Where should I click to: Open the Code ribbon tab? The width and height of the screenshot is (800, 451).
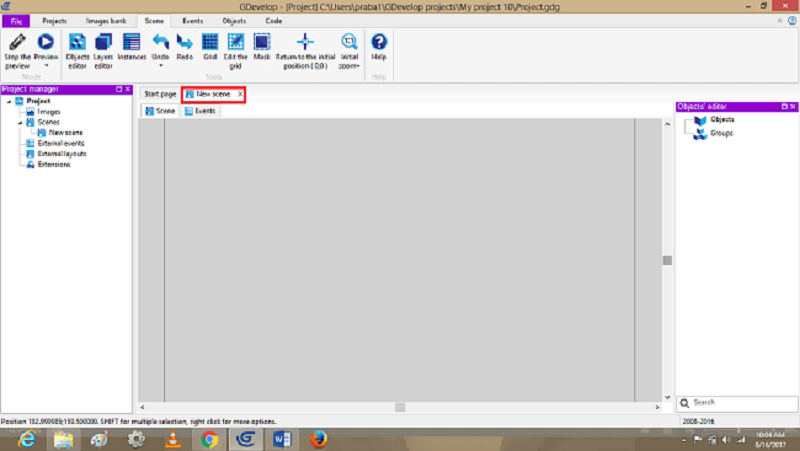click(273, 21)
